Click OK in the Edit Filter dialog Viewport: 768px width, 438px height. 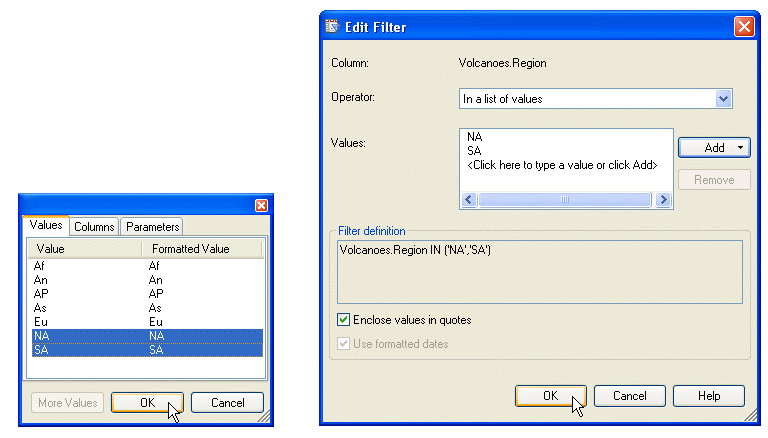click(x=550, y=396)
